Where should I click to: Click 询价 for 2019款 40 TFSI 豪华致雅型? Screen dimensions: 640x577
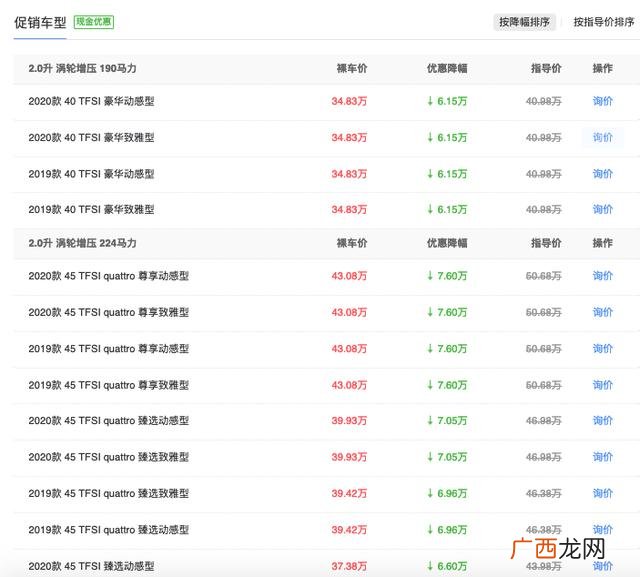coord(602,209)
